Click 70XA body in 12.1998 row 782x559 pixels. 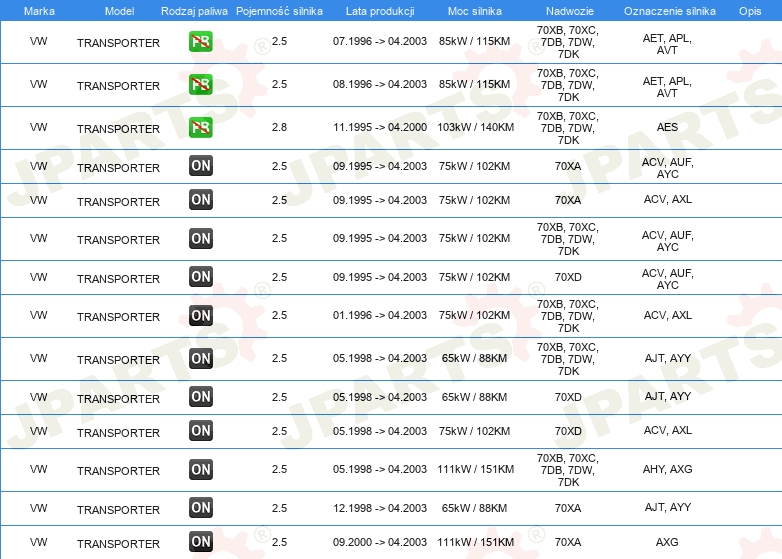(x=568, y=508)
